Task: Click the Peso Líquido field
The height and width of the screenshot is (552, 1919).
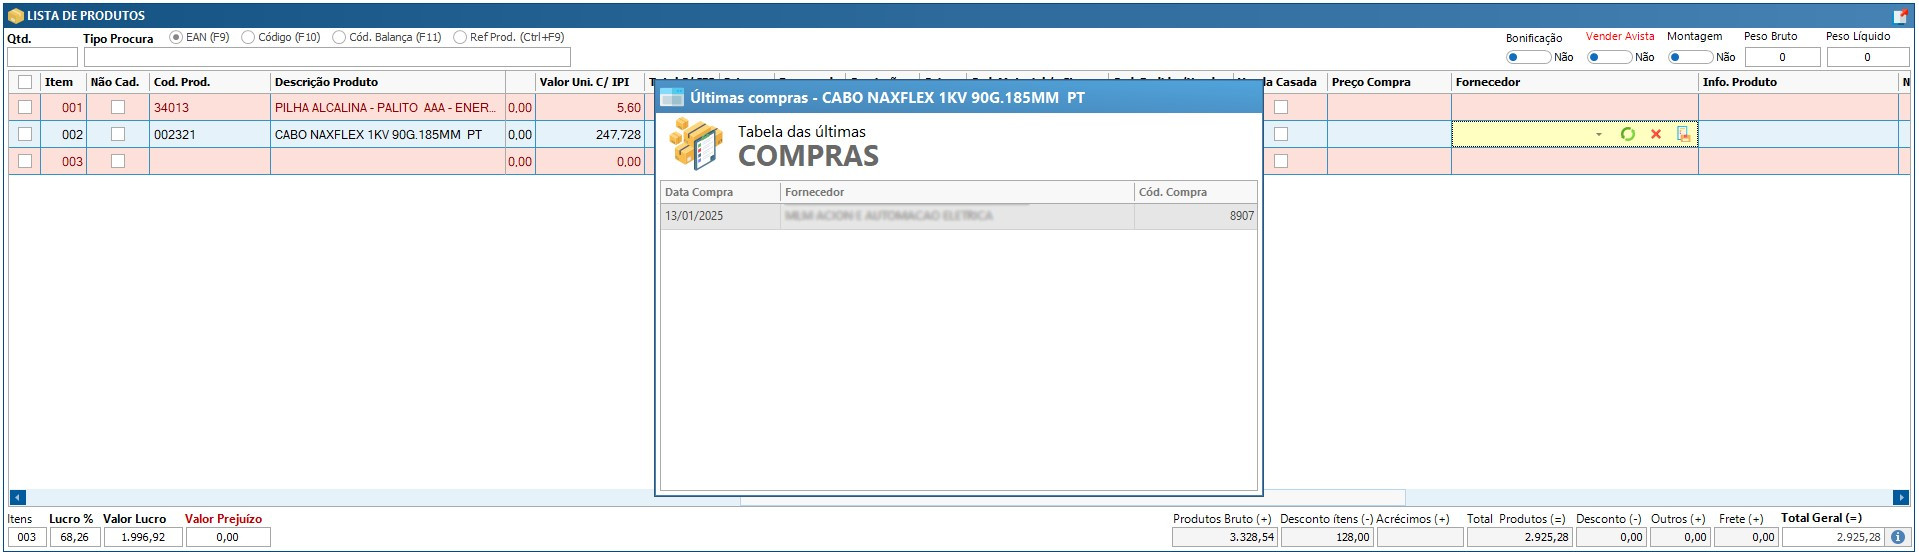Action: (x=1867, y=57)
